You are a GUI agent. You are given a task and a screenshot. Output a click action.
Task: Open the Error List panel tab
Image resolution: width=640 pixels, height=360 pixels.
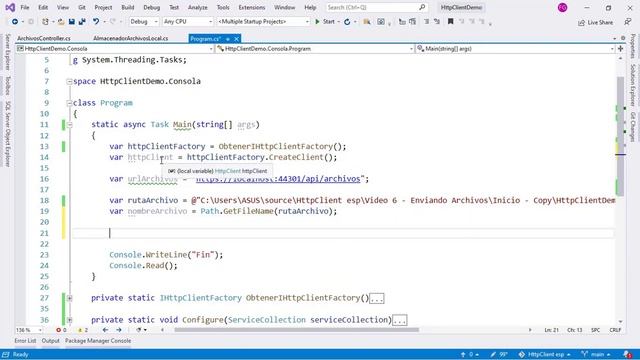[x=25, y=340]
